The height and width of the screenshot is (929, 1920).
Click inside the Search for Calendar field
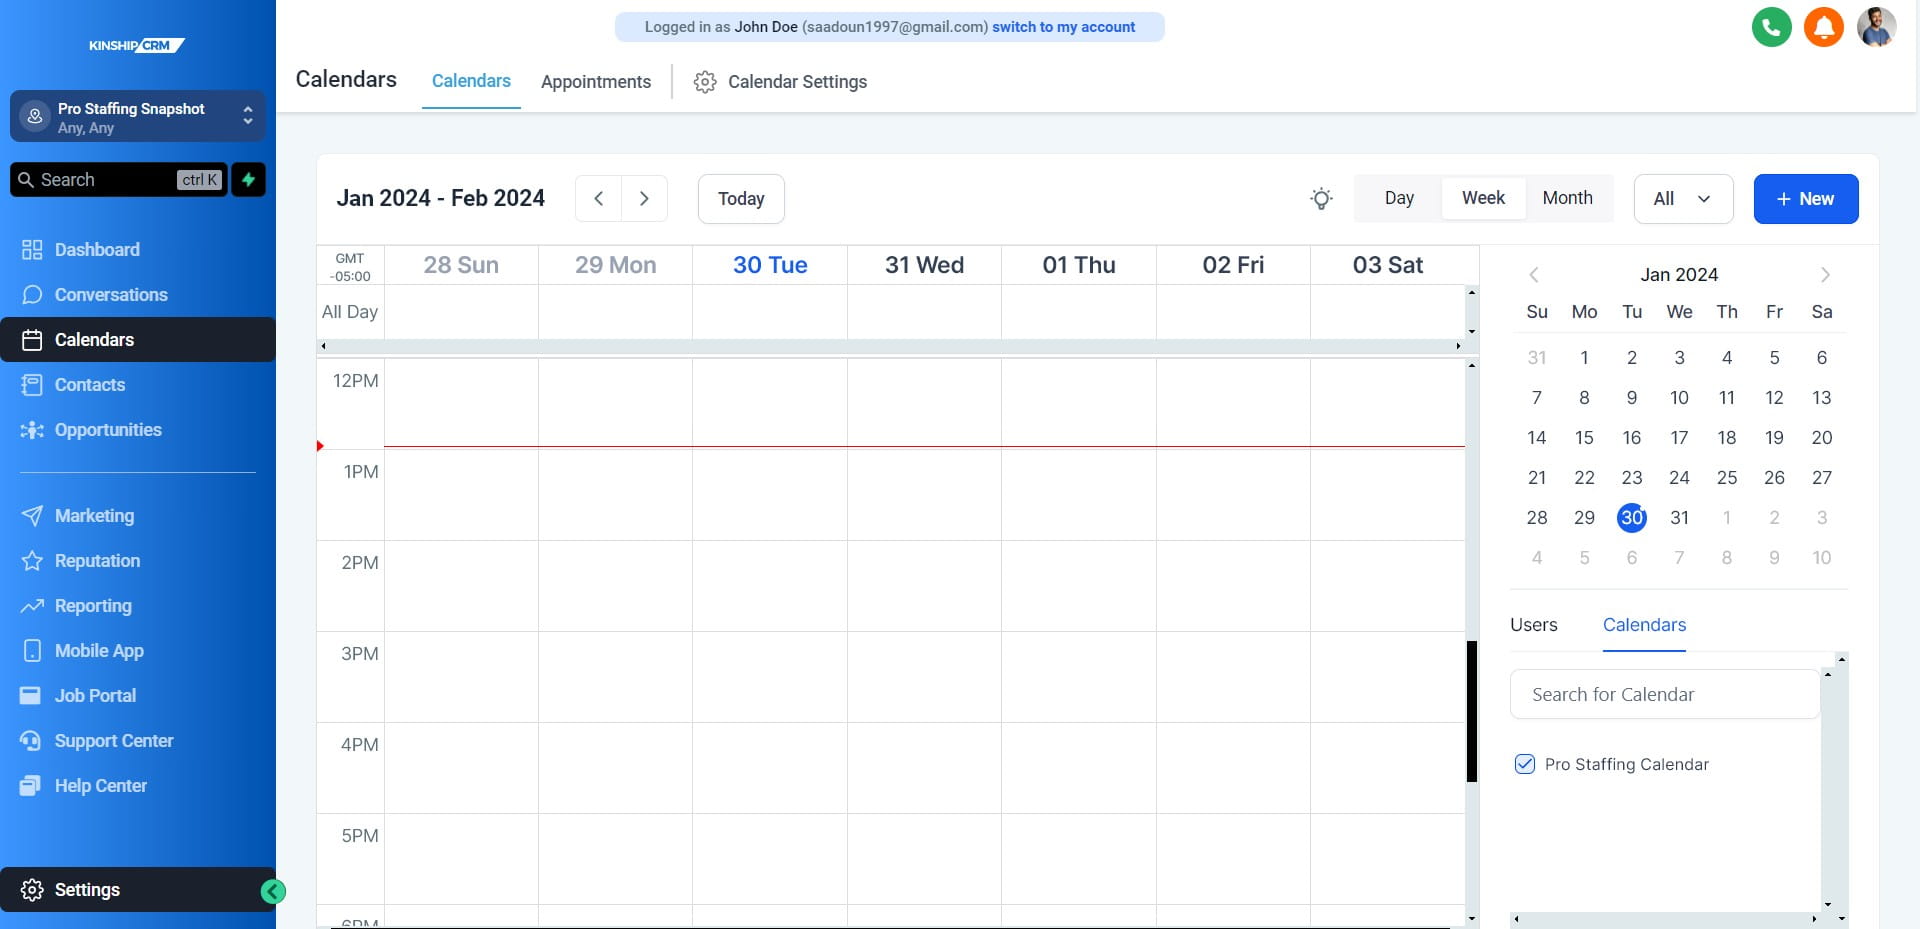1663,693
